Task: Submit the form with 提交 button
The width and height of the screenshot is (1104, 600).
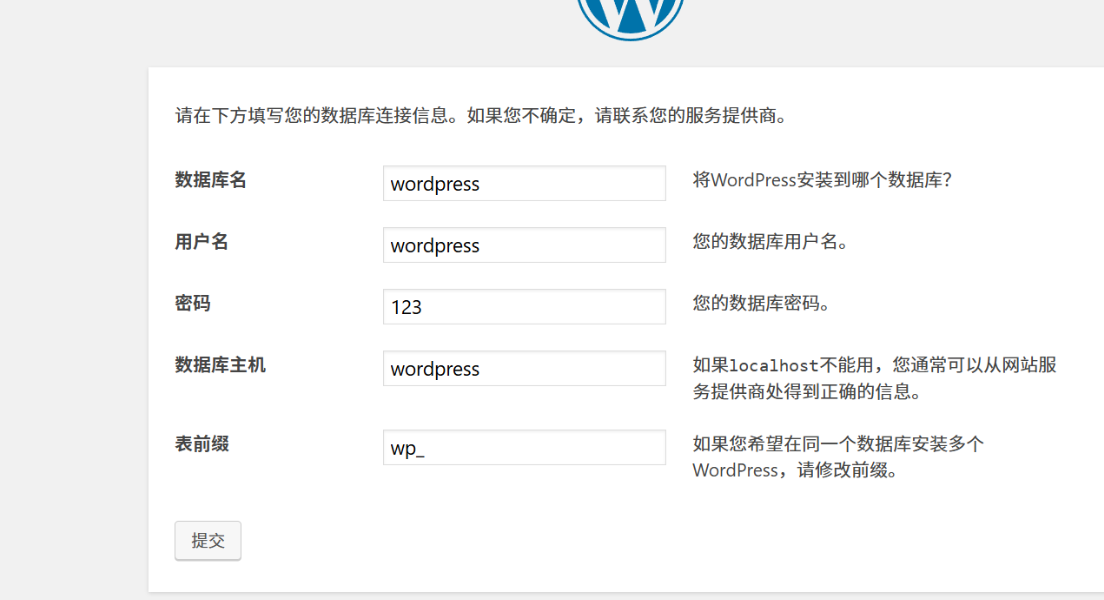Action: coord(208,541)
